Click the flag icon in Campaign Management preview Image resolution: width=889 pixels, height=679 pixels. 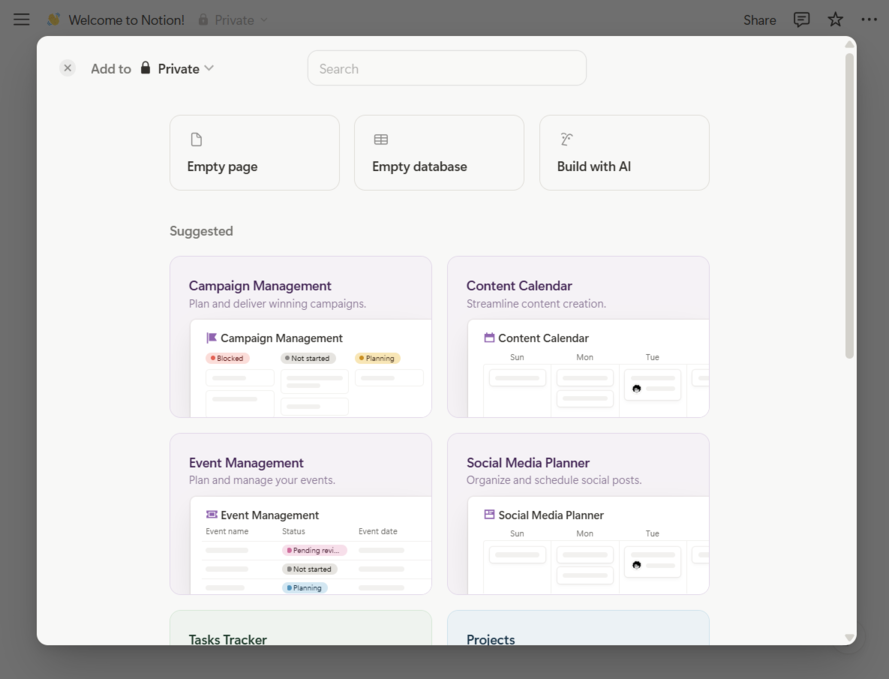(211, 338)
